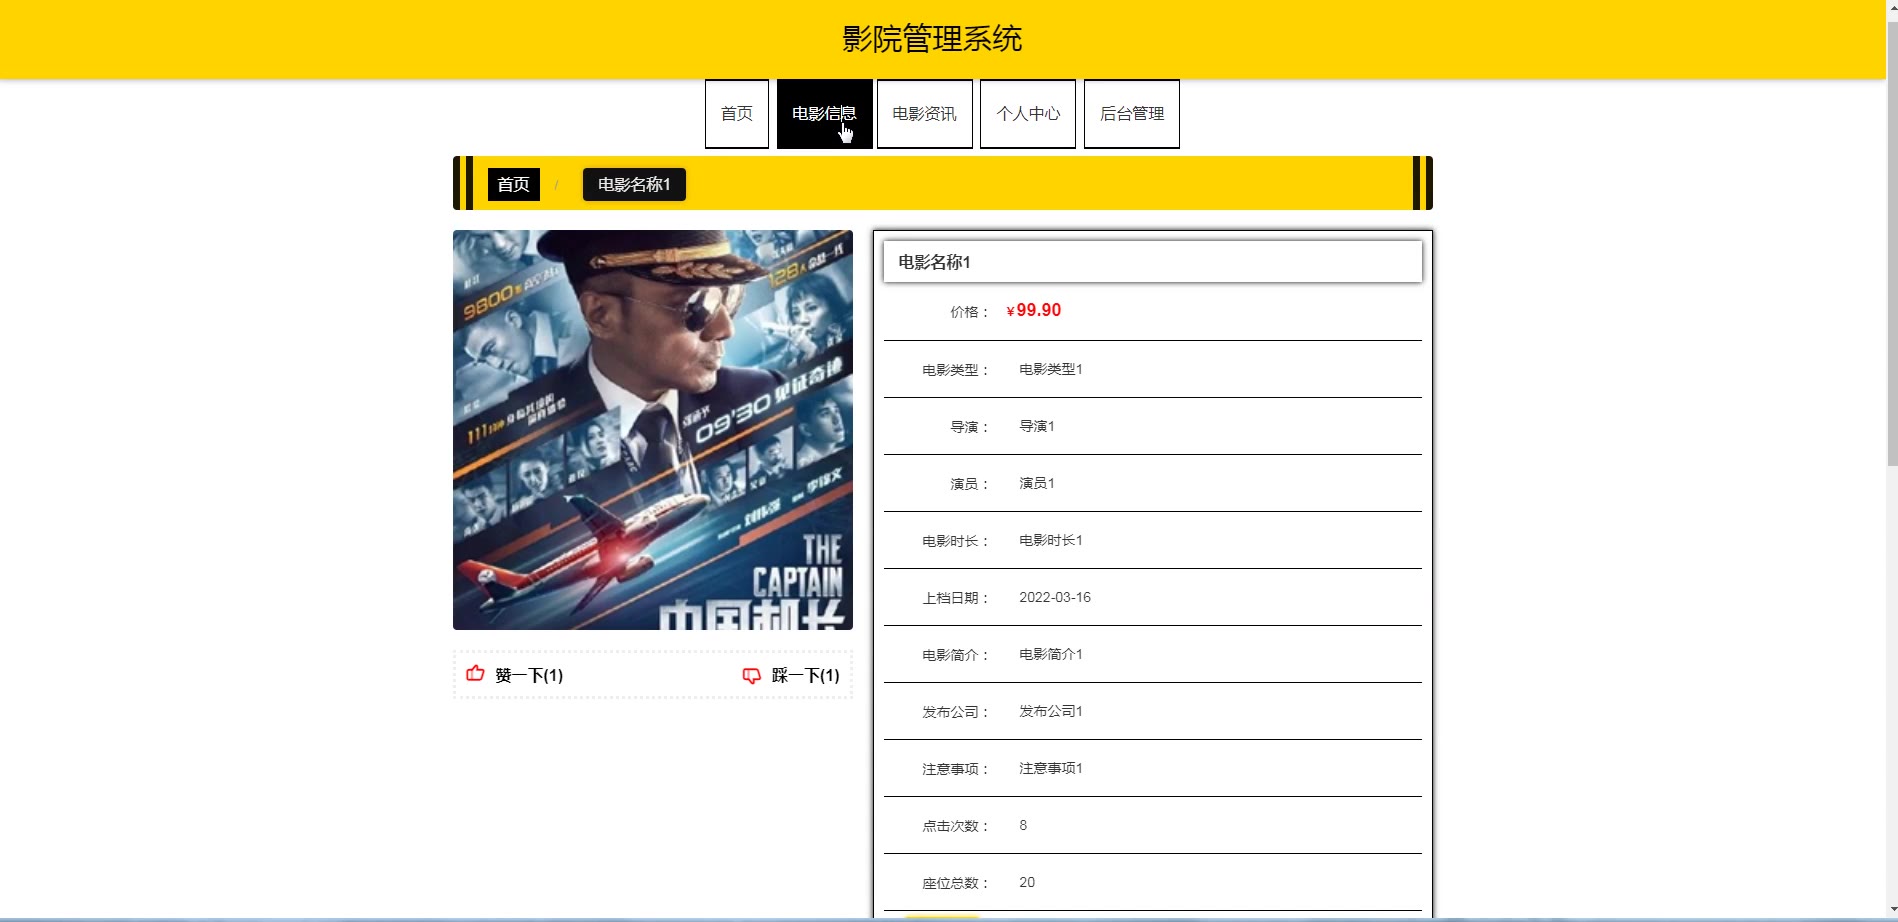Click the 电影时长1 duration value
The image size is (1898, 922).
tap(1051, 540)
